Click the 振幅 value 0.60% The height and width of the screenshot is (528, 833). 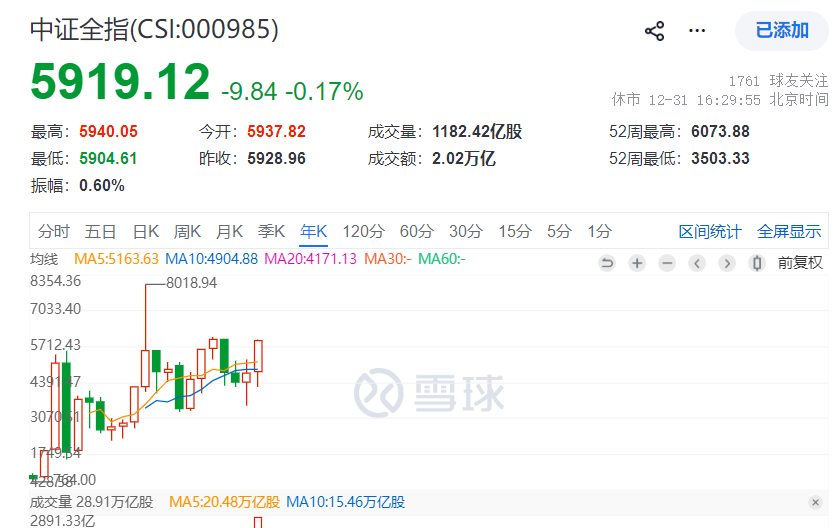[102, 186]
